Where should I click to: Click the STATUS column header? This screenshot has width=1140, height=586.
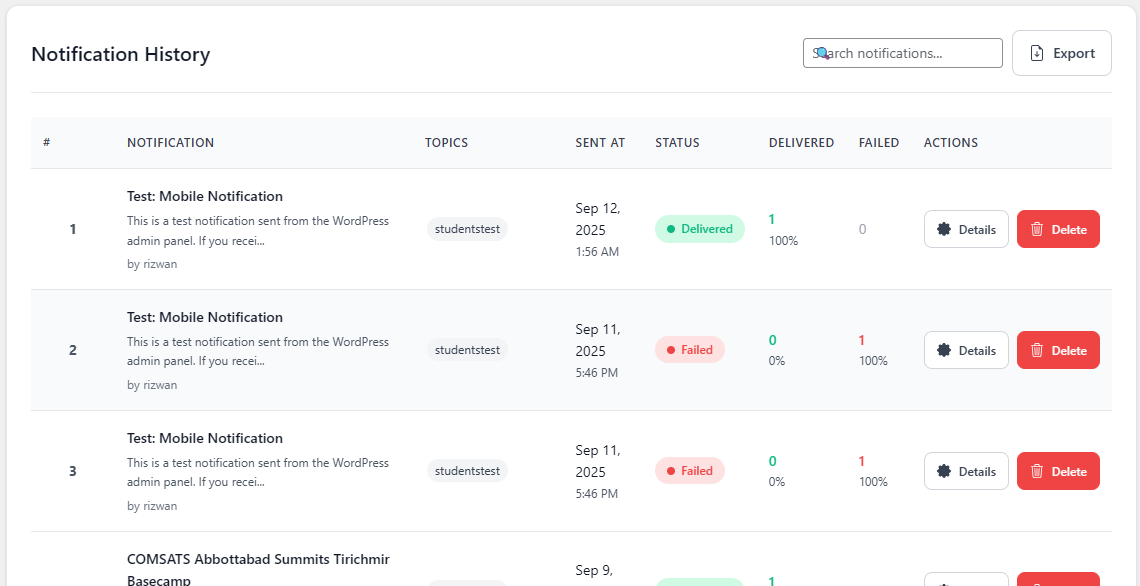[x=677, y=143]
